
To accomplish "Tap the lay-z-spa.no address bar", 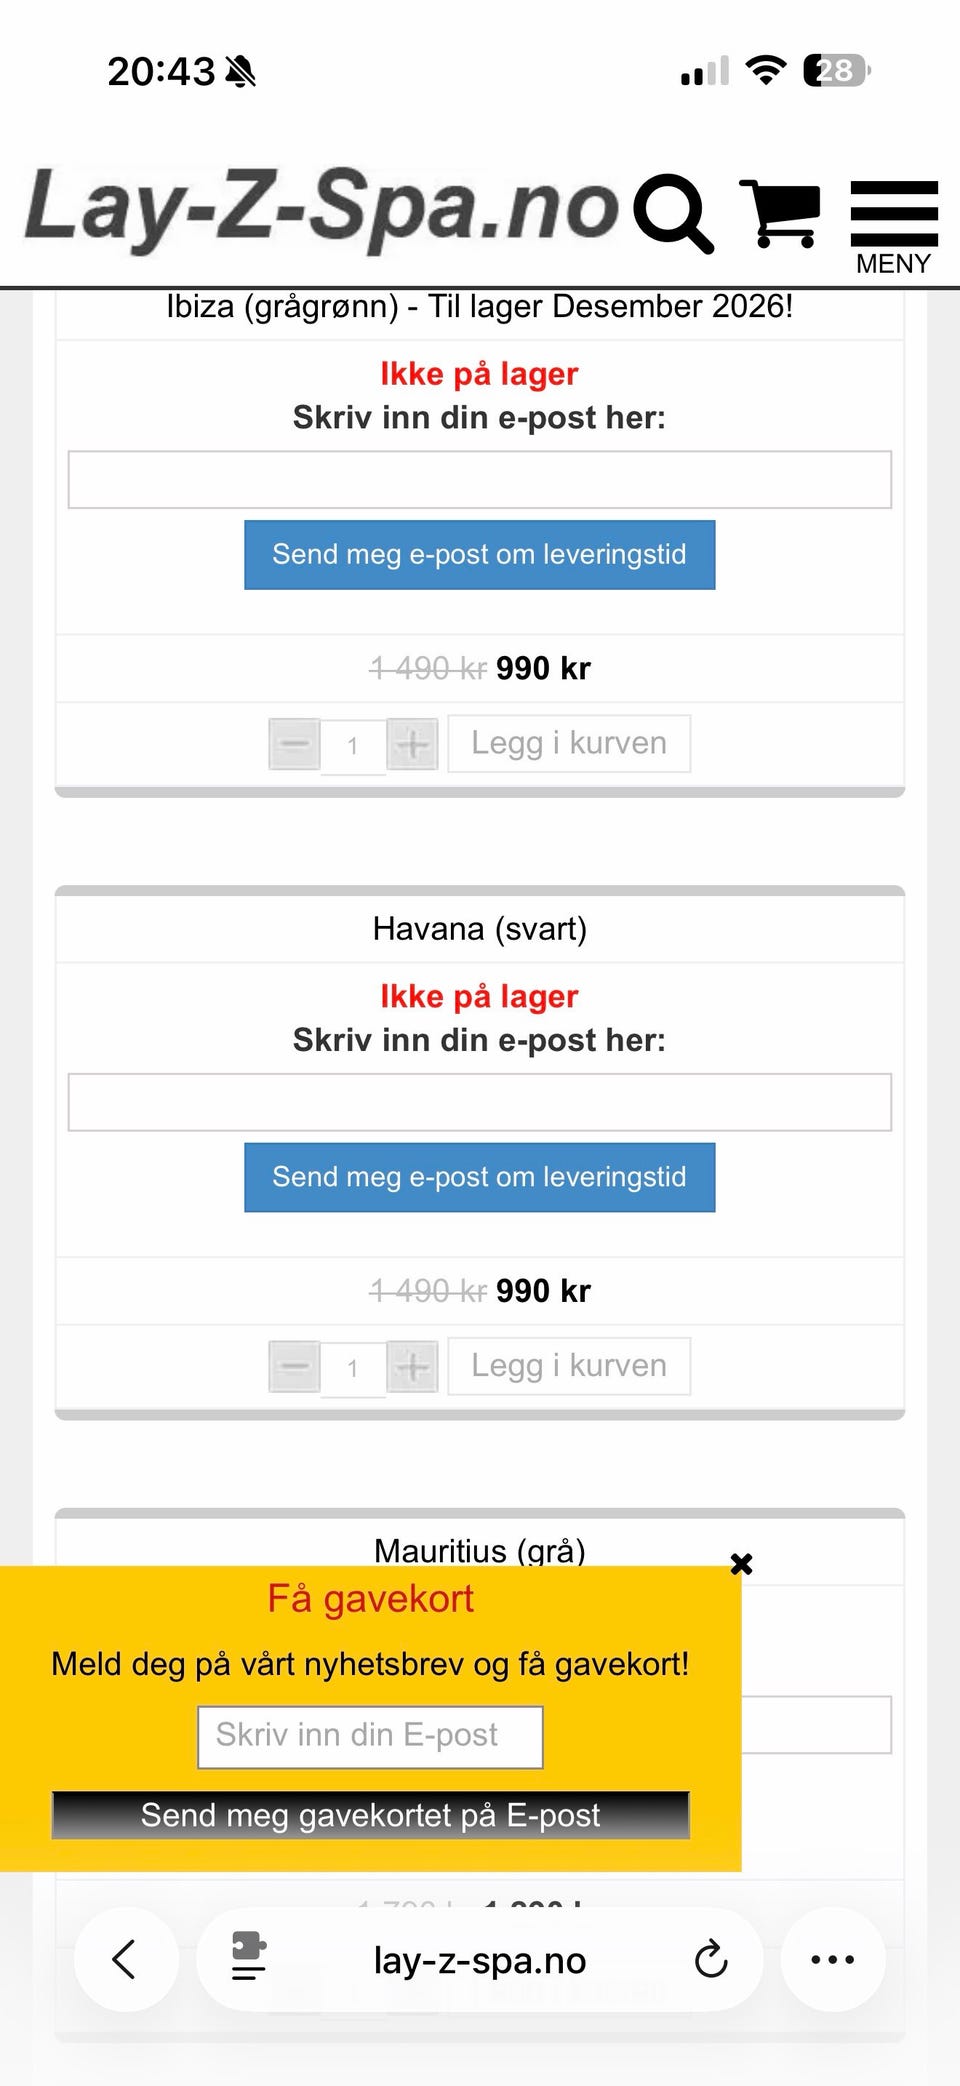I will [x=479, y=1961].
